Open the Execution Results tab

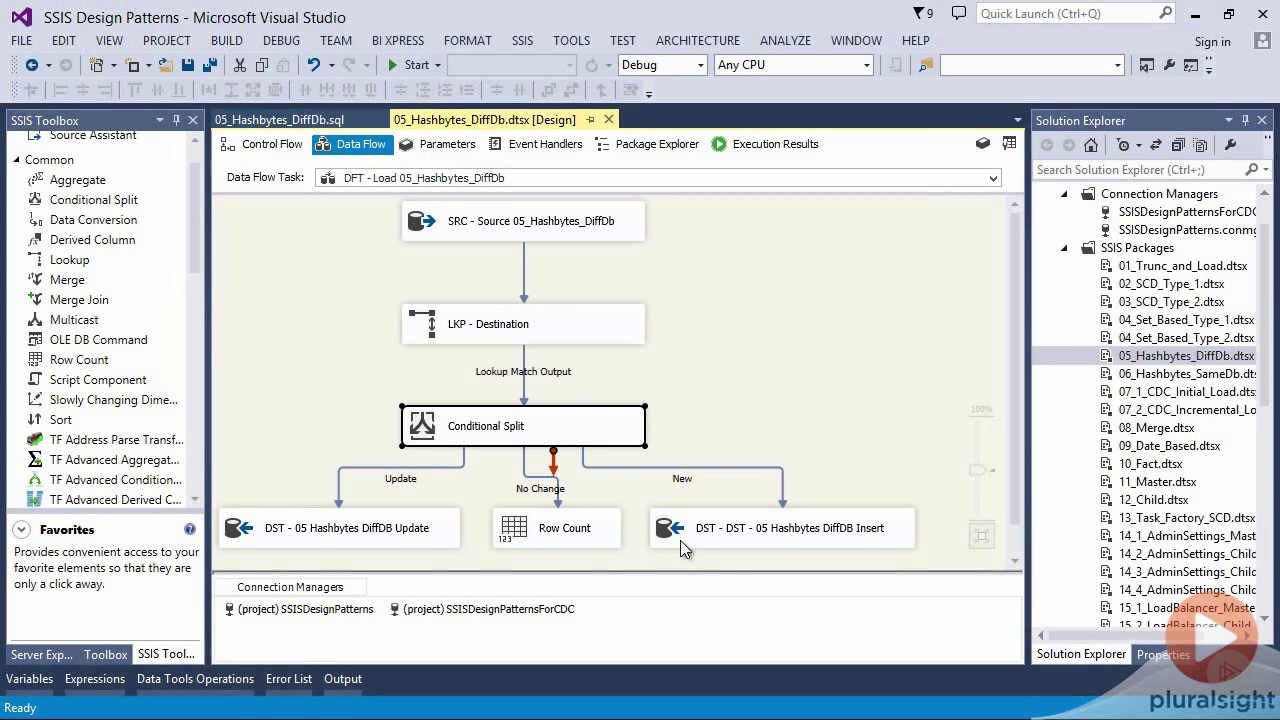(765, 144)
